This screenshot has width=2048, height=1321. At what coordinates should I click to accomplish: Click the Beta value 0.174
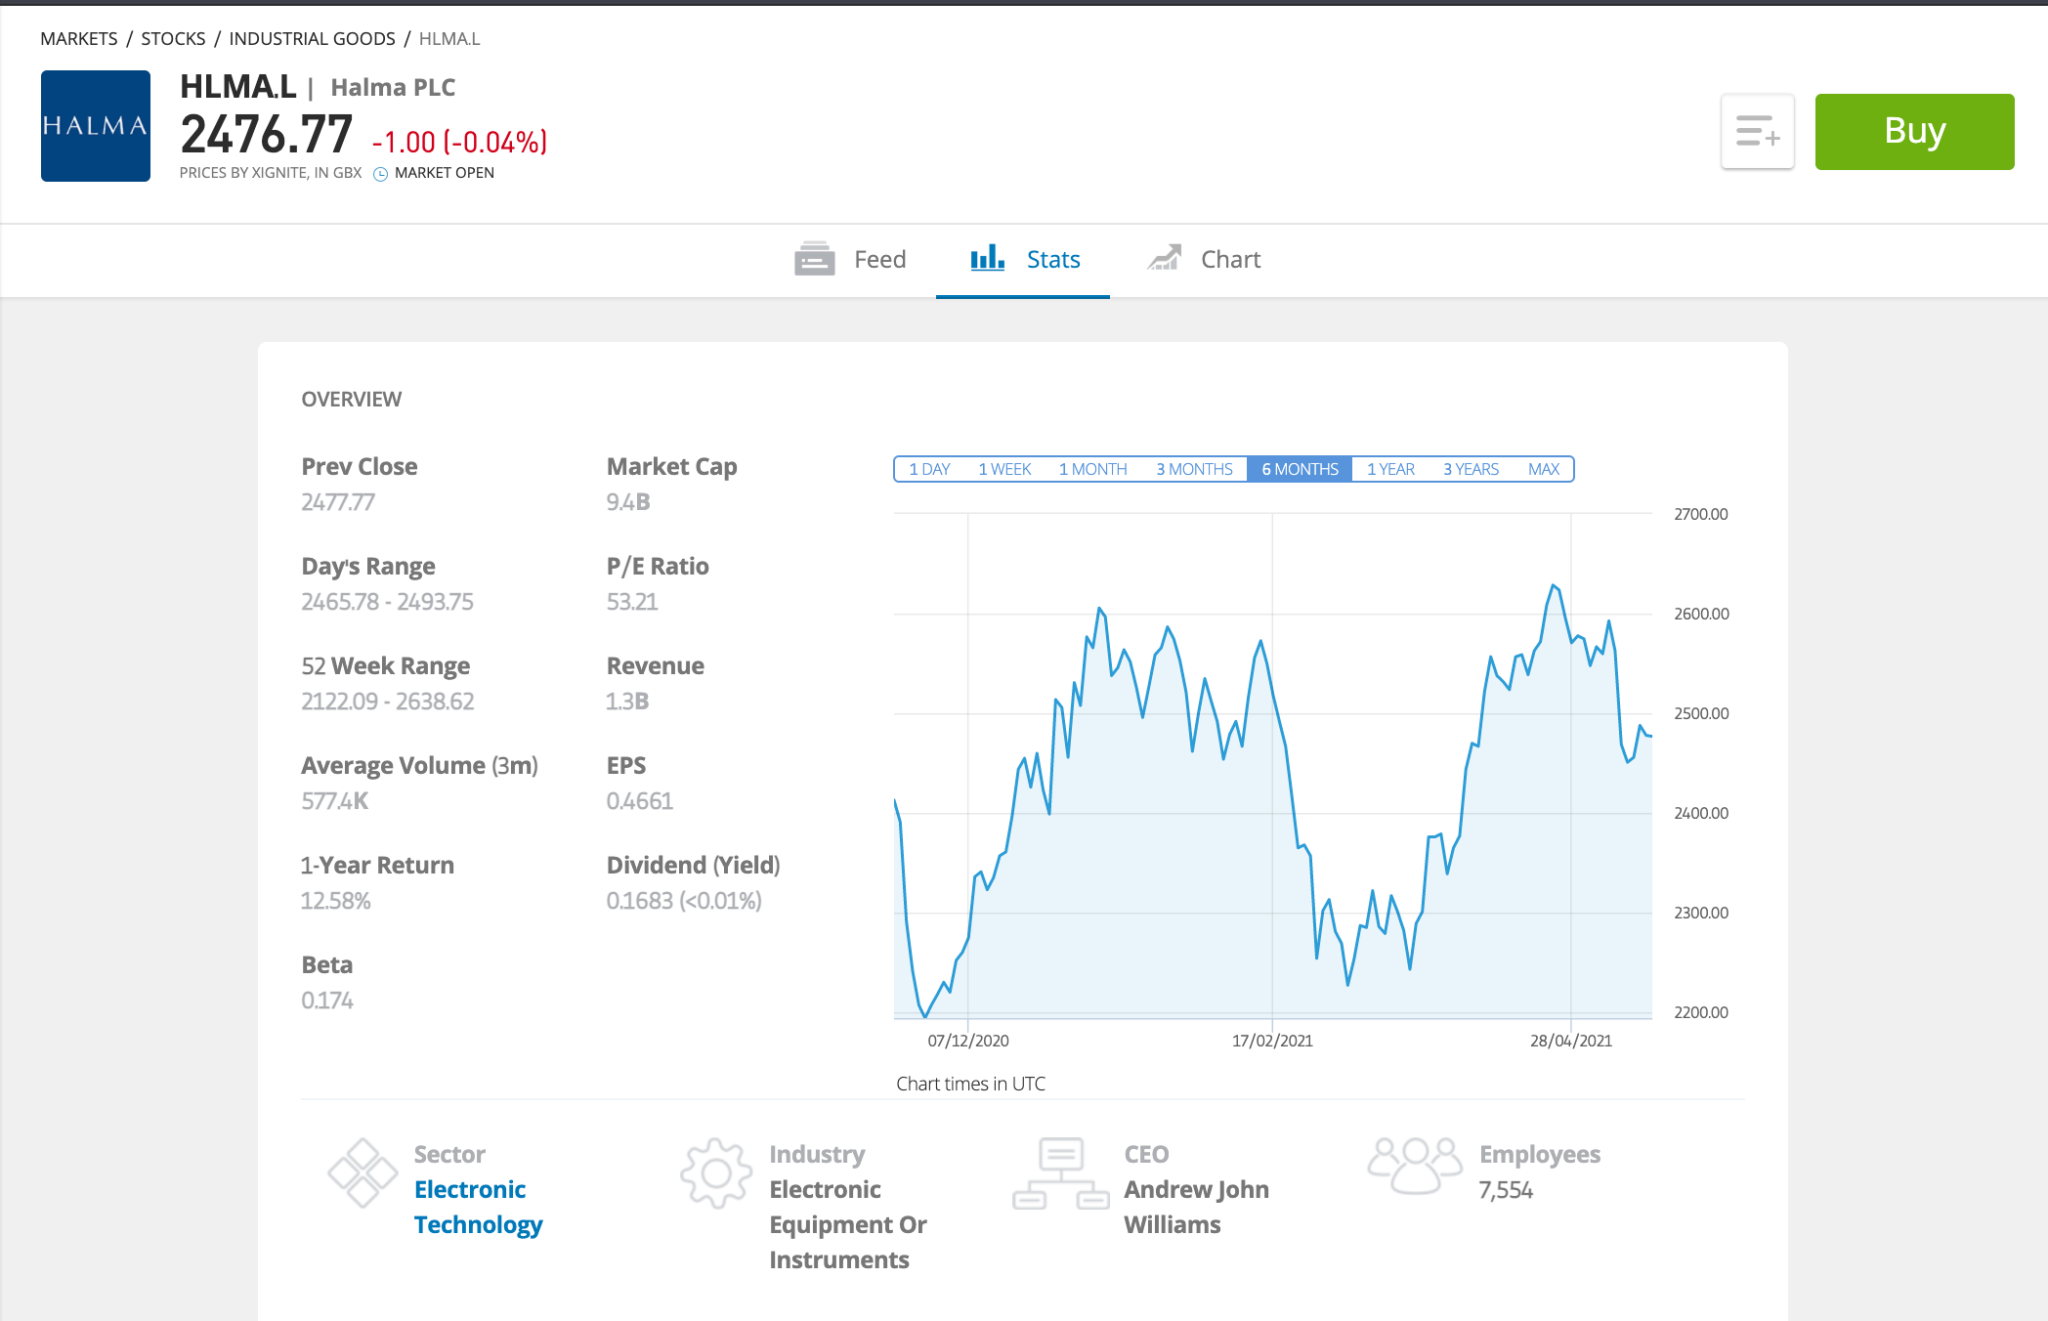click(327, 1000)
